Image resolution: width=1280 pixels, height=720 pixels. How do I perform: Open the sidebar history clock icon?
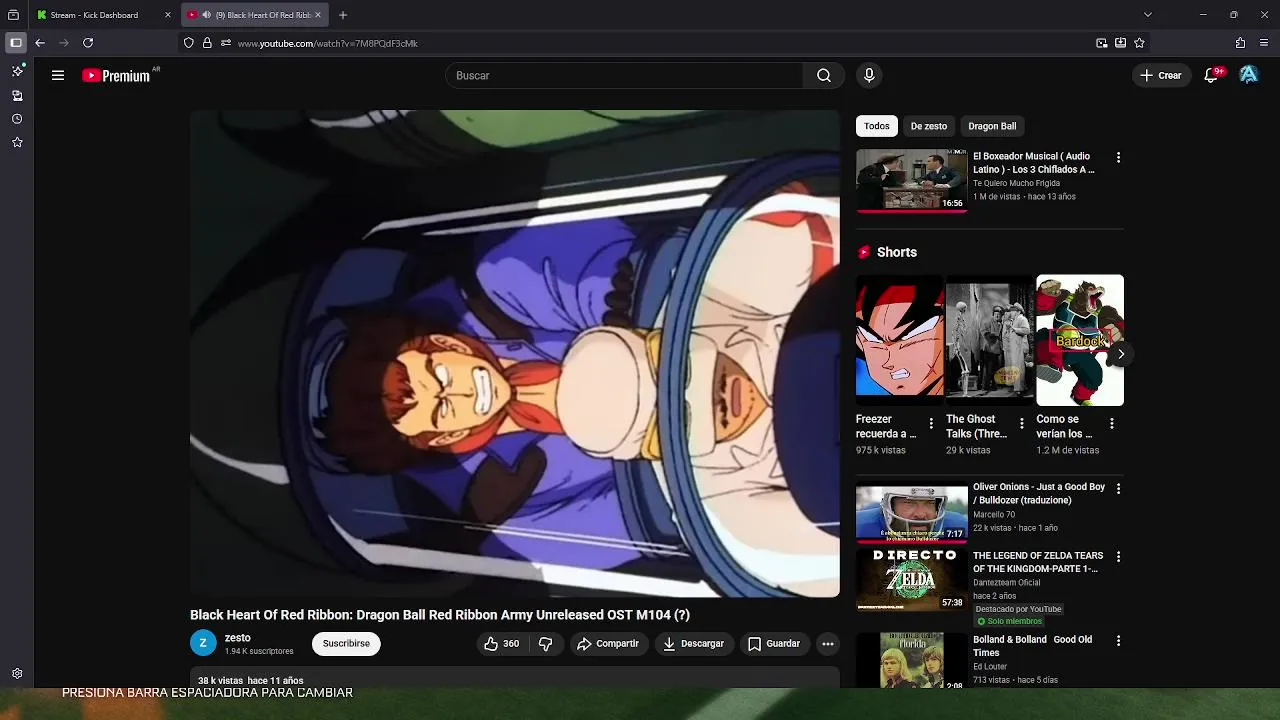17,119
